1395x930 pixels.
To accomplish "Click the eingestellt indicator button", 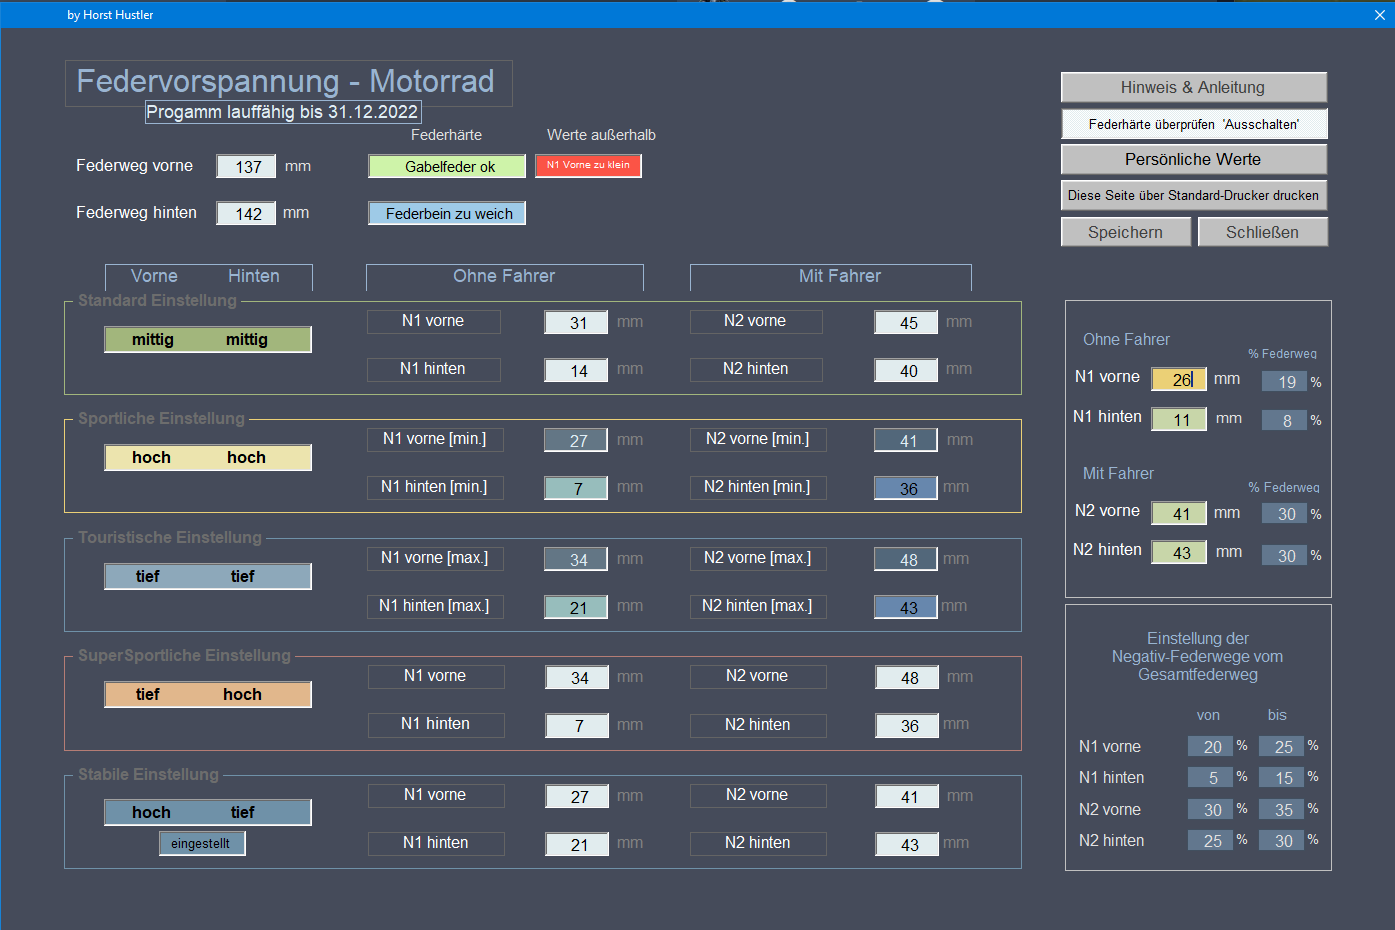I will [x=201, y=844].
